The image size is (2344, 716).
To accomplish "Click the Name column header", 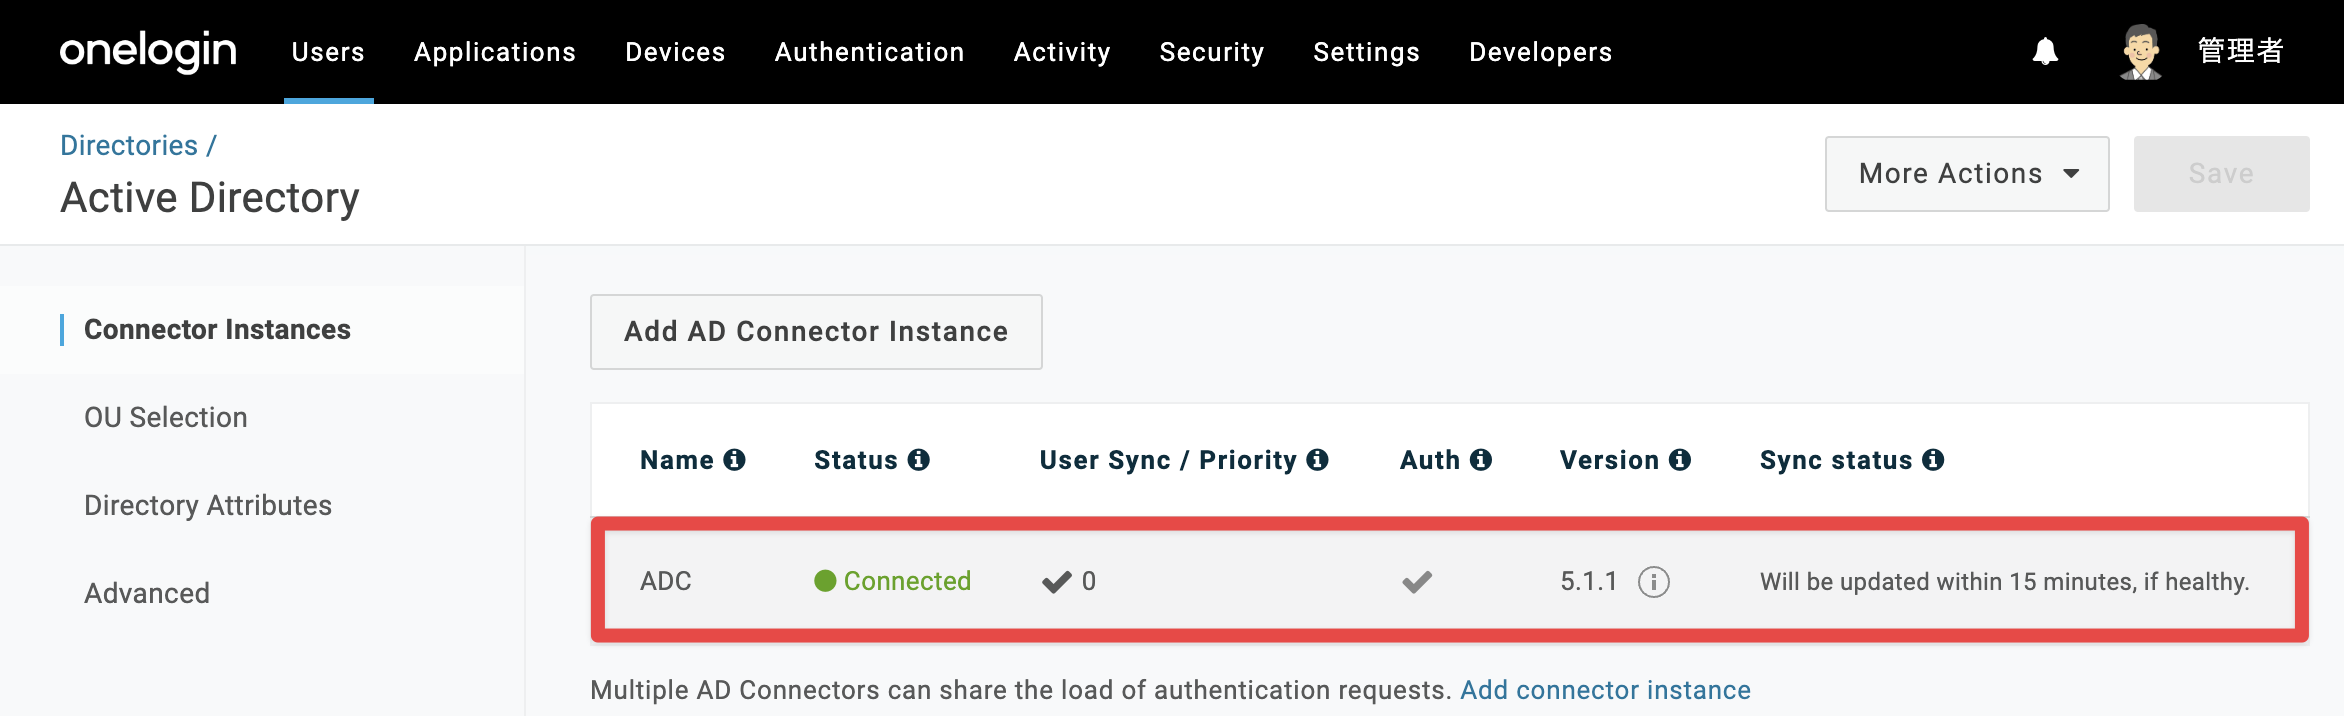I will (677, 460).
